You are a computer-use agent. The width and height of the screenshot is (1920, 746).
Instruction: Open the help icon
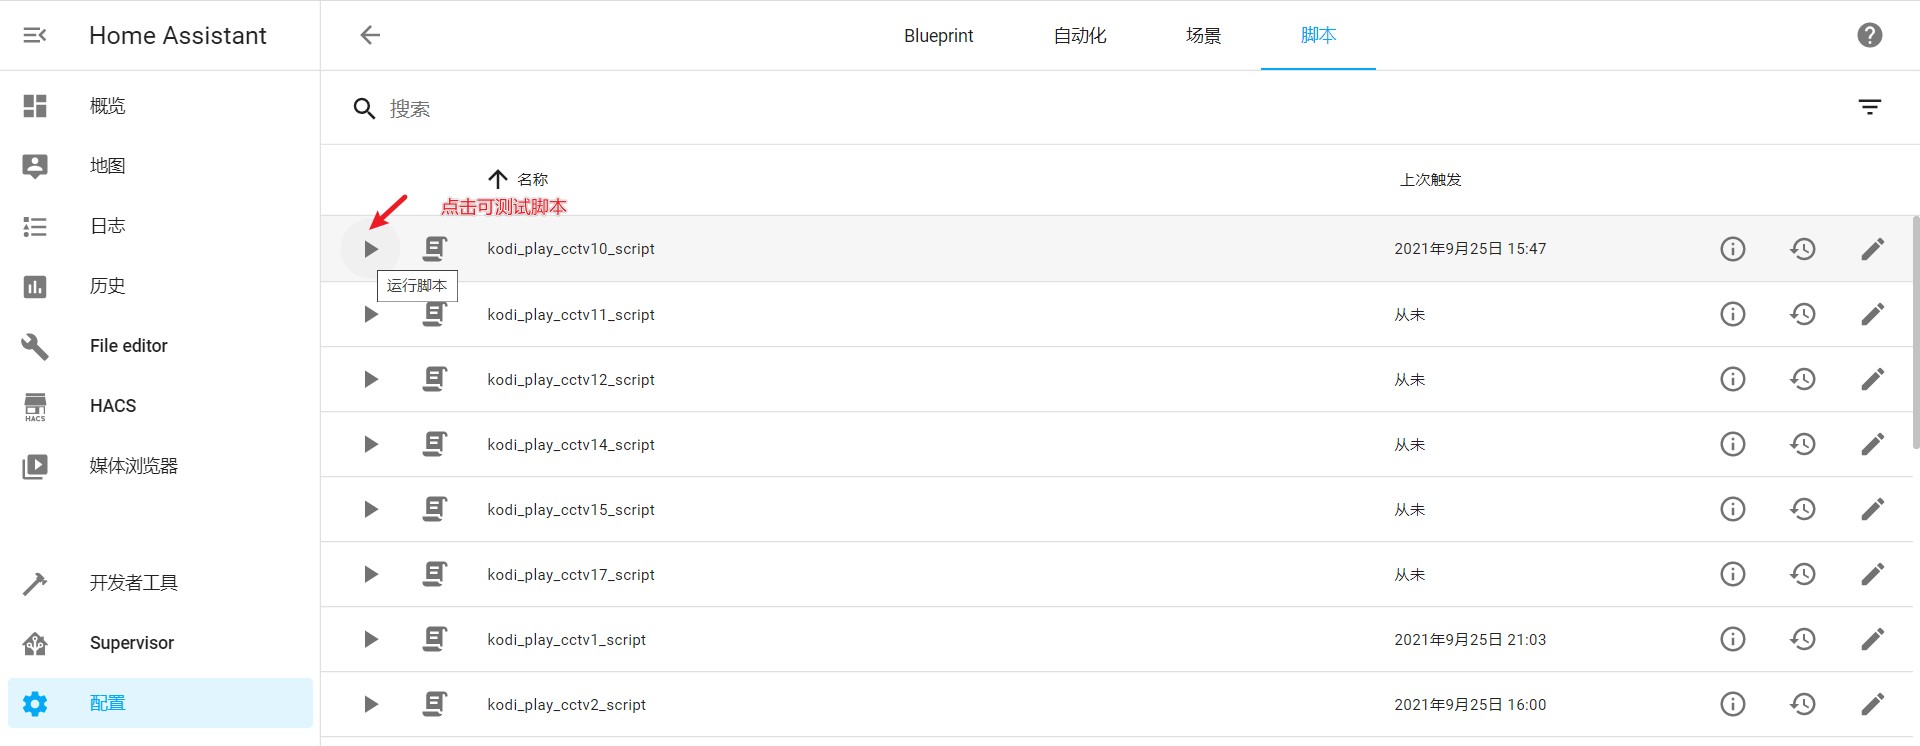click(x=1869, y=36)
